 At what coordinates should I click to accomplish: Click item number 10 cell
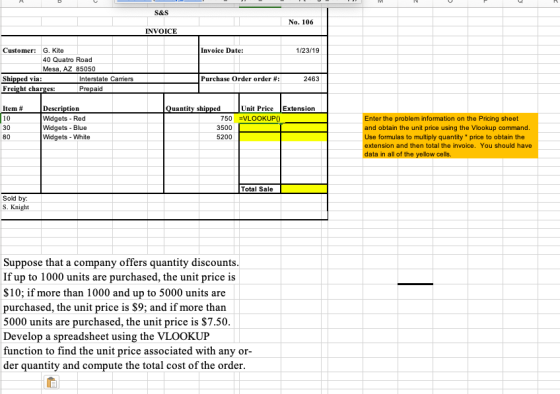coord(6,119)
